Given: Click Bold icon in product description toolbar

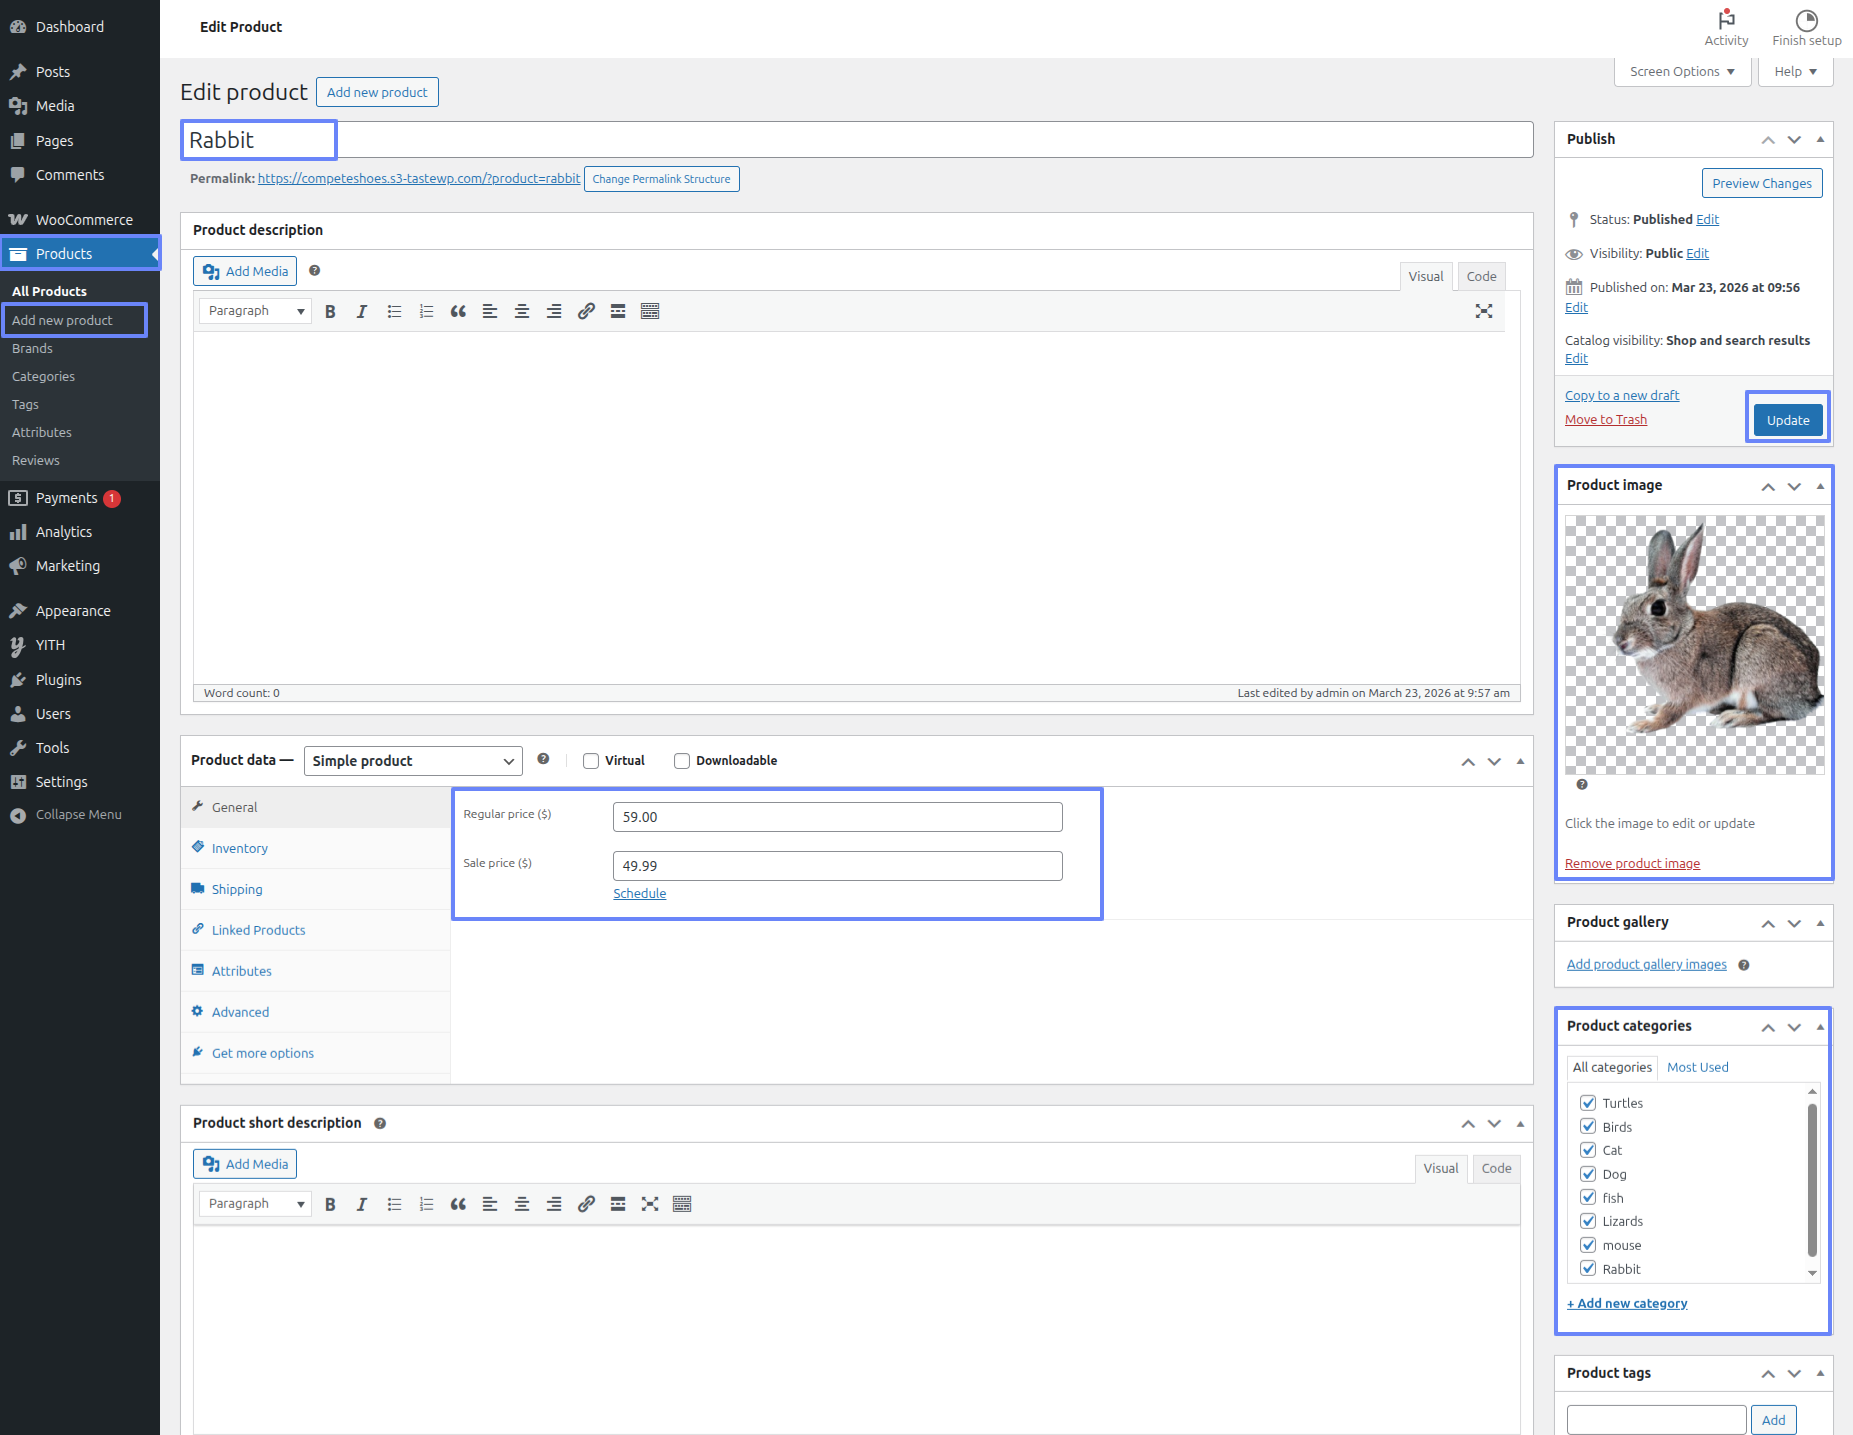Looking at the screenshot, I should (x=330, y=312).
